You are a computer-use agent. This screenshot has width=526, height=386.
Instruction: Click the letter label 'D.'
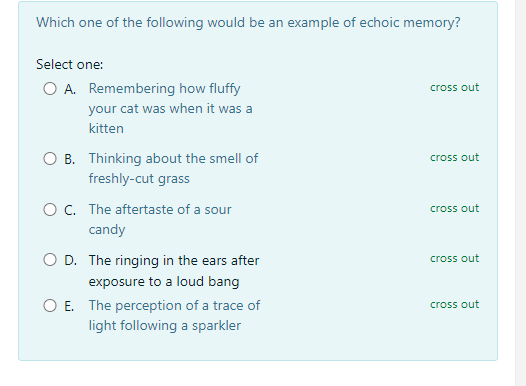coord(70,261)
